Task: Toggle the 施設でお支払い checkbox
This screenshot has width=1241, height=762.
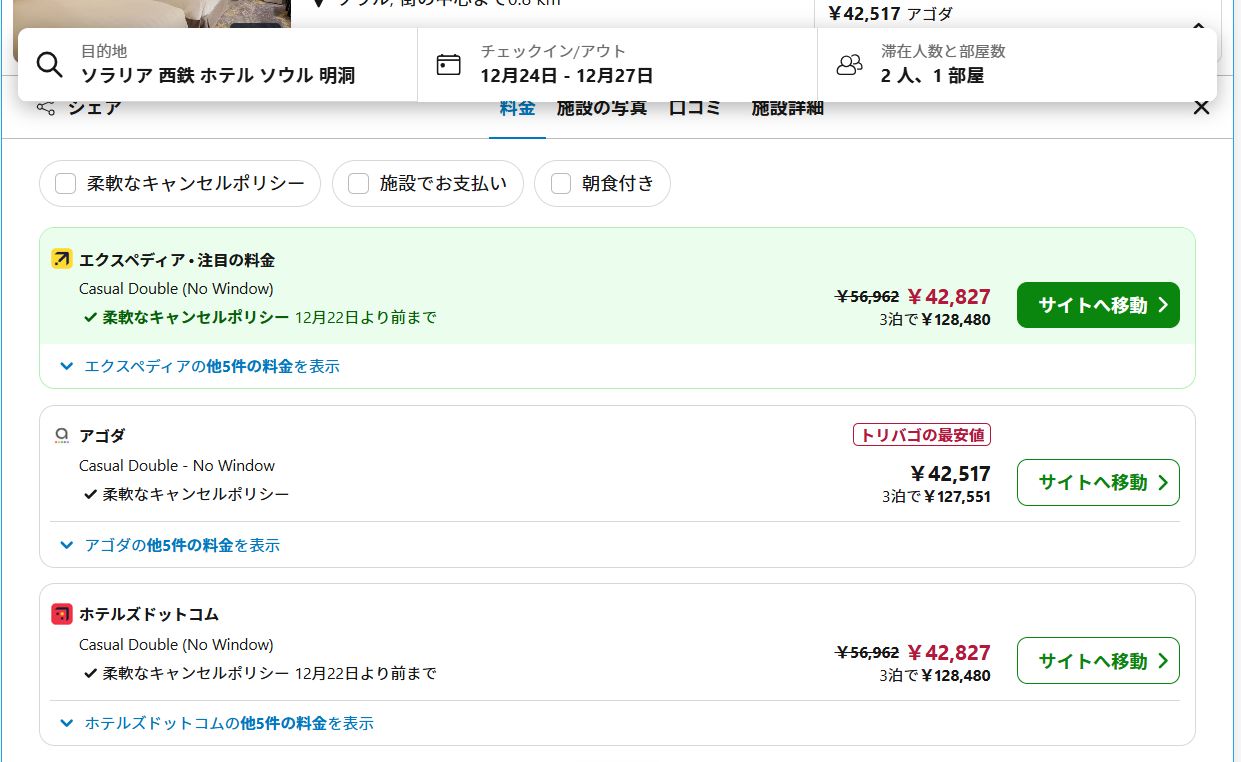Action: (359, 184)
